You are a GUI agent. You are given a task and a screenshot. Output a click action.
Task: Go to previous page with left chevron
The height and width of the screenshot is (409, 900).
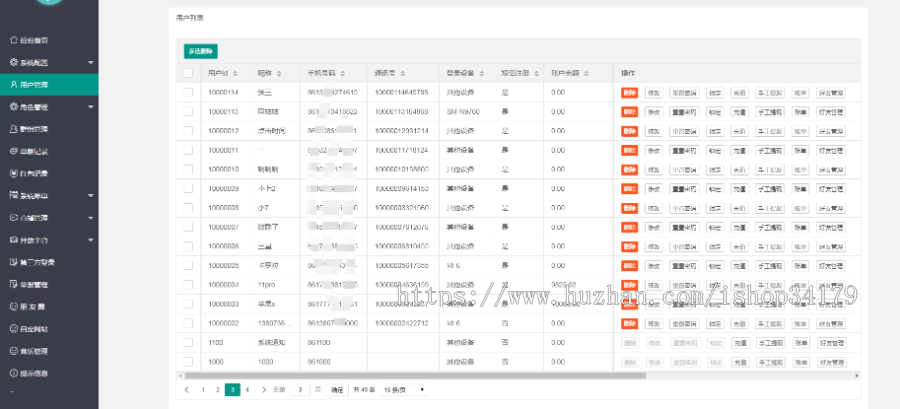coord(187,389)
